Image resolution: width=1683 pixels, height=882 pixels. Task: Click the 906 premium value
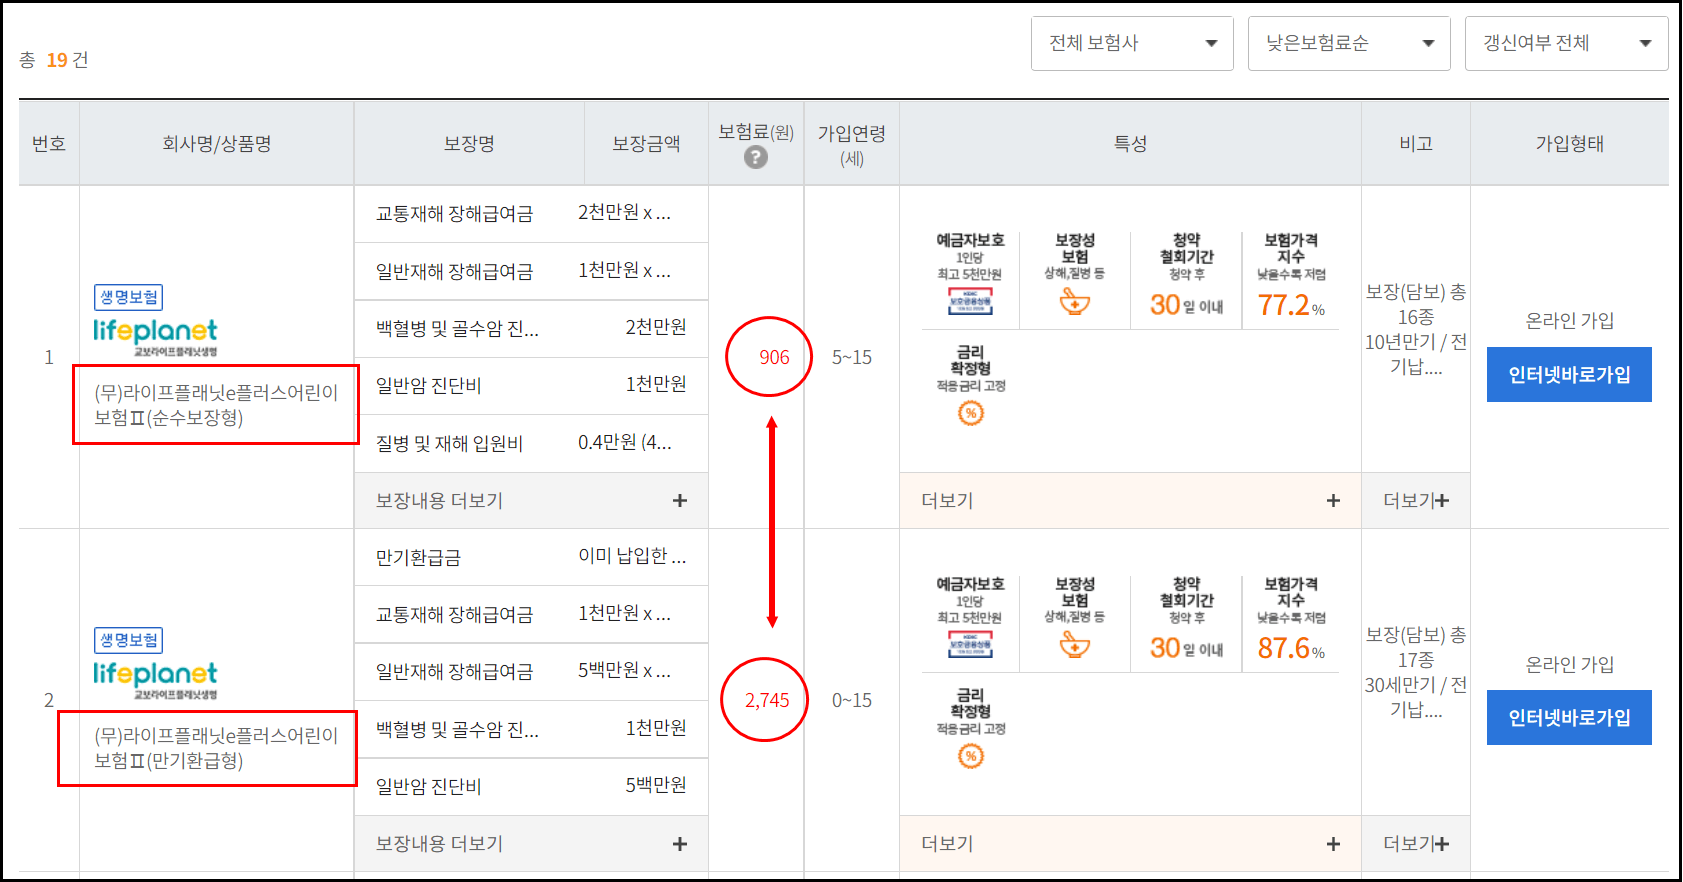pos(774,357)
